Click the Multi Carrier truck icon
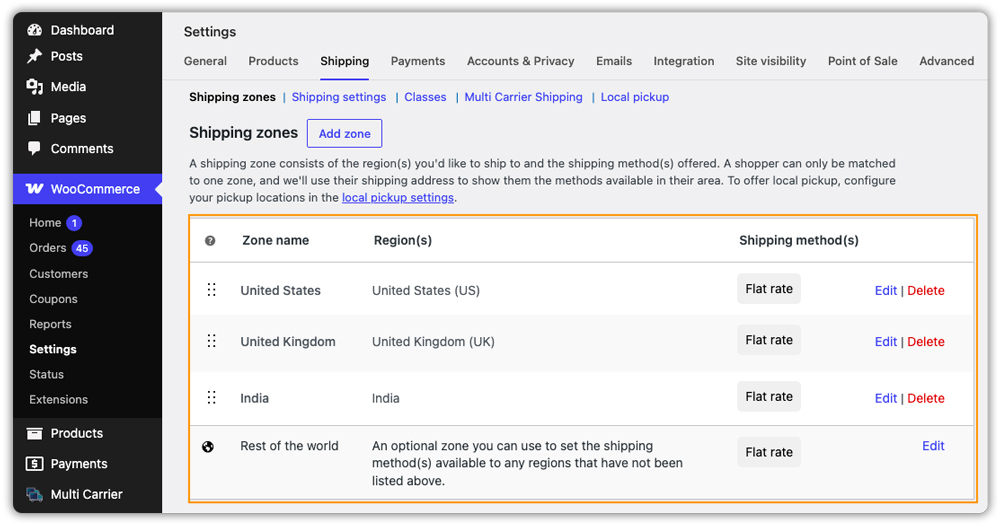Image resolution: width=1000 pixels, height=527 pixels. pos(34,494)
